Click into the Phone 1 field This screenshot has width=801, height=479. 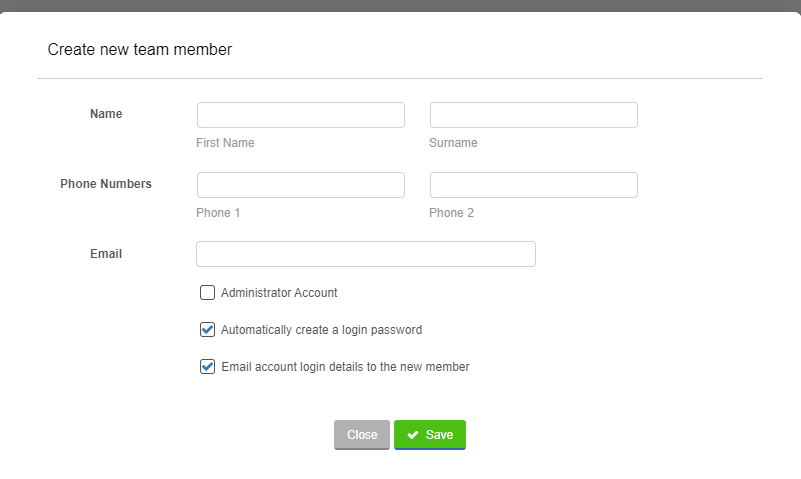(x=301, y=185)
